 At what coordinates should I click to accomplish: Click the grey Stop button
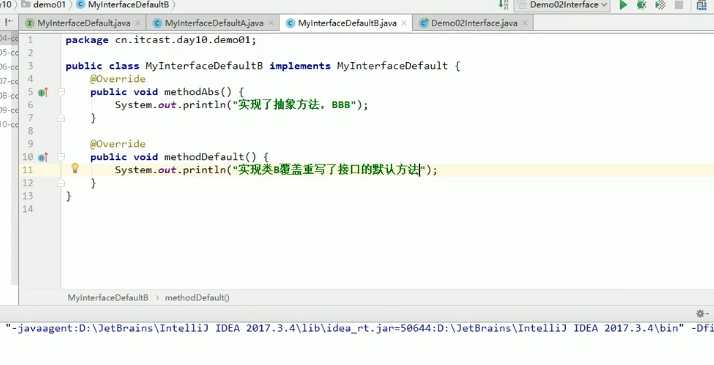[678, 5]
